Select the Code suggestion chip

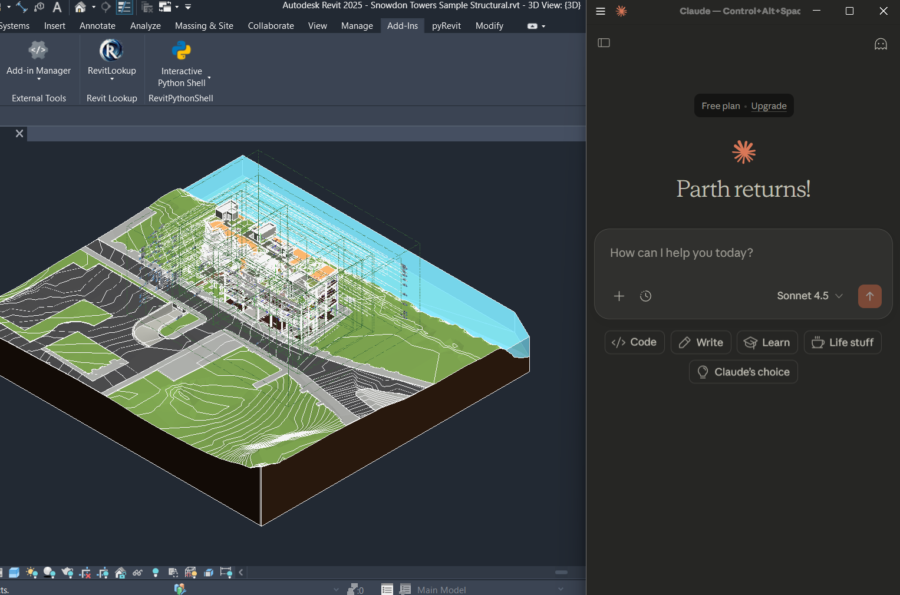634,342
